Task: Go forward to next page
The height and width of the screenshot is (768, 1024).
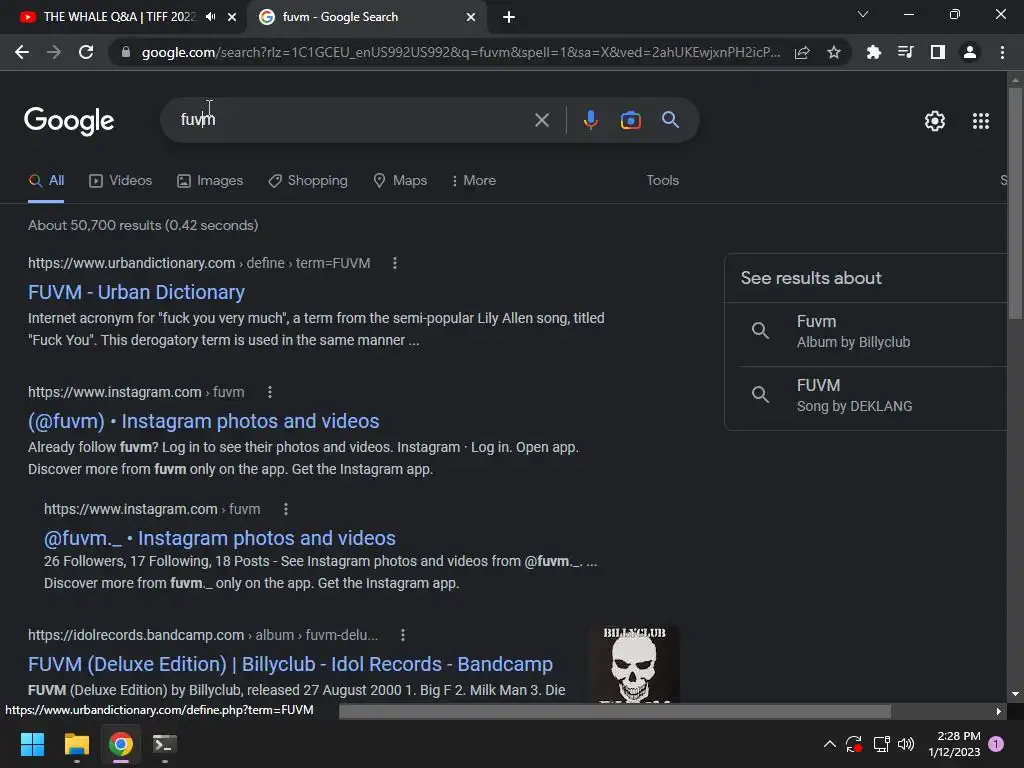Action: (x=54, y=52)
